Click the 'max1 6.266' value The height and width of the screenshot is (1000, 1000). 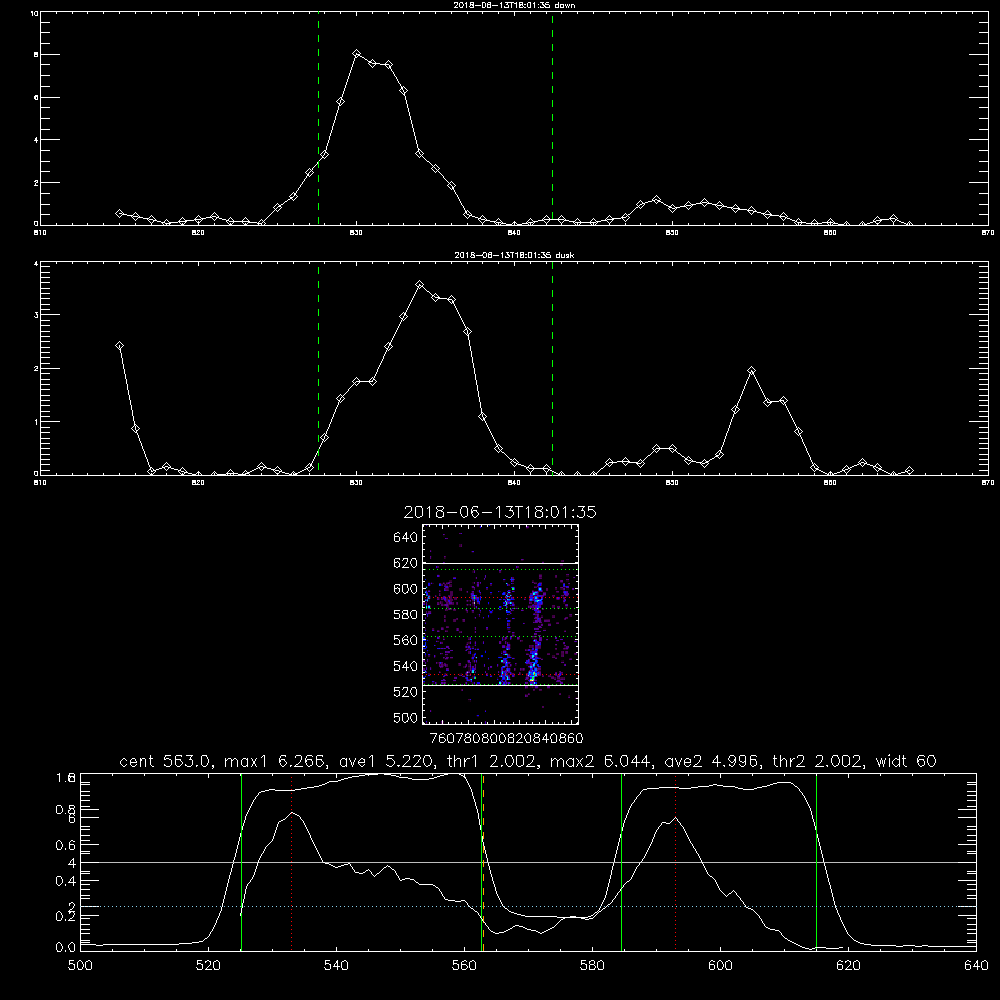275,761
